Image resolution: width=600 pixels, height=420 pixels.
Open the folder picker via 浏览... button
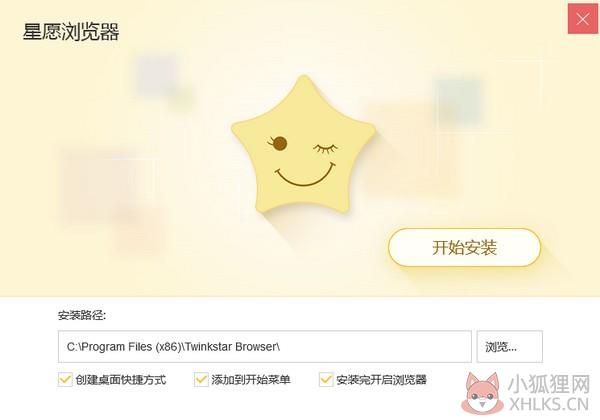pyautogui.click(x=510, y=347)
